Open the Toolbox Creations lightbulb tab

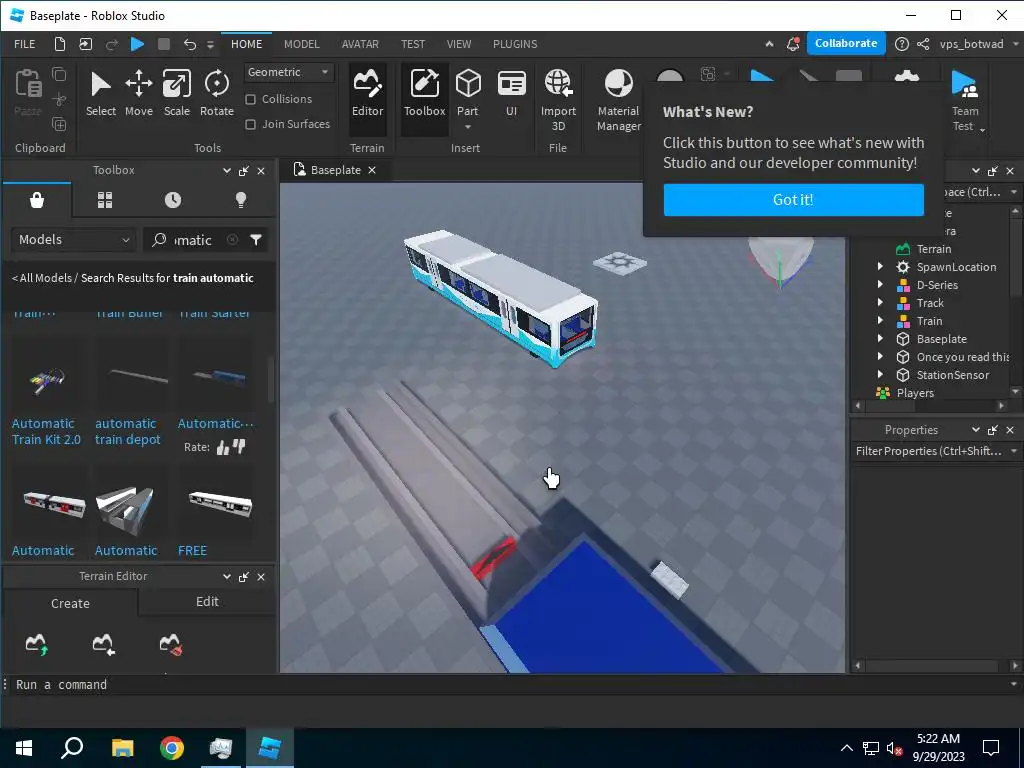point(241,200)
